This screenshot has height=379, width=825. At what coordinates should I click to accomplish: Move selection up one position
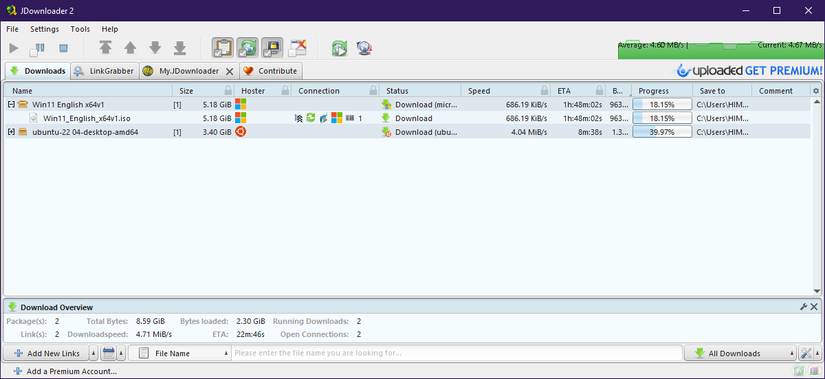point(130,48)
